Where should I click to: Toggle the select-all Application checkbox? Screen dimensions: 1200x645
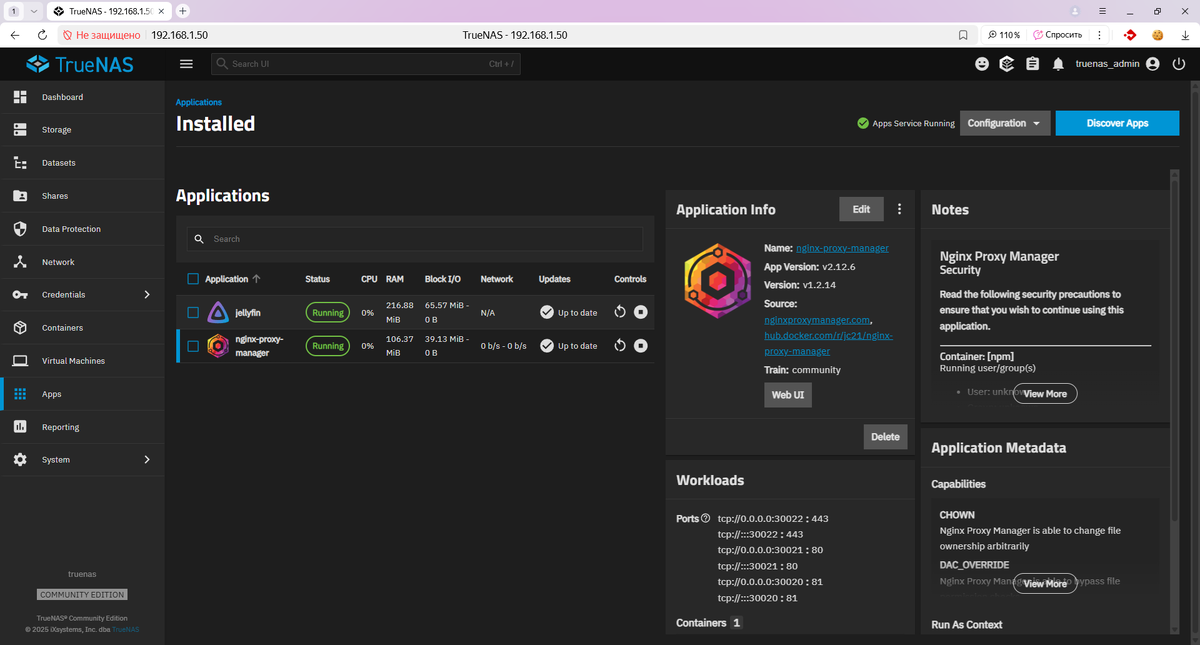(193, 279)
